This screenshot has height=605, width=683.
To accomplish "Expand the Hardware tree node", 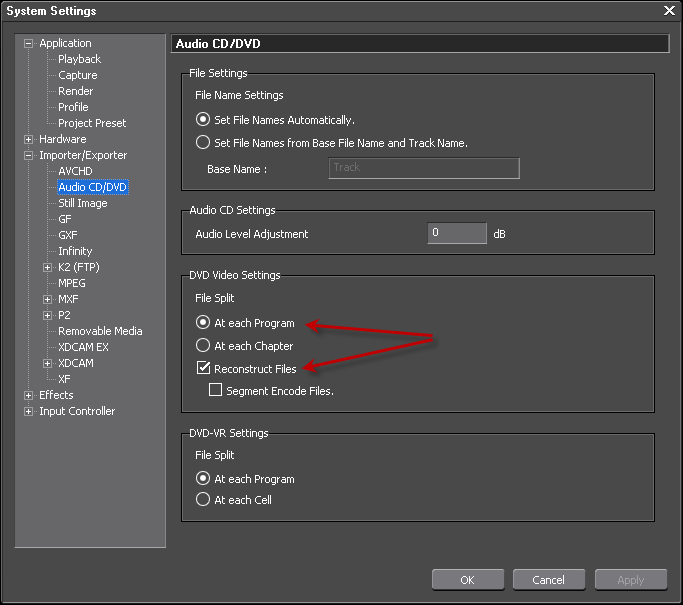I will click(28, 139).
